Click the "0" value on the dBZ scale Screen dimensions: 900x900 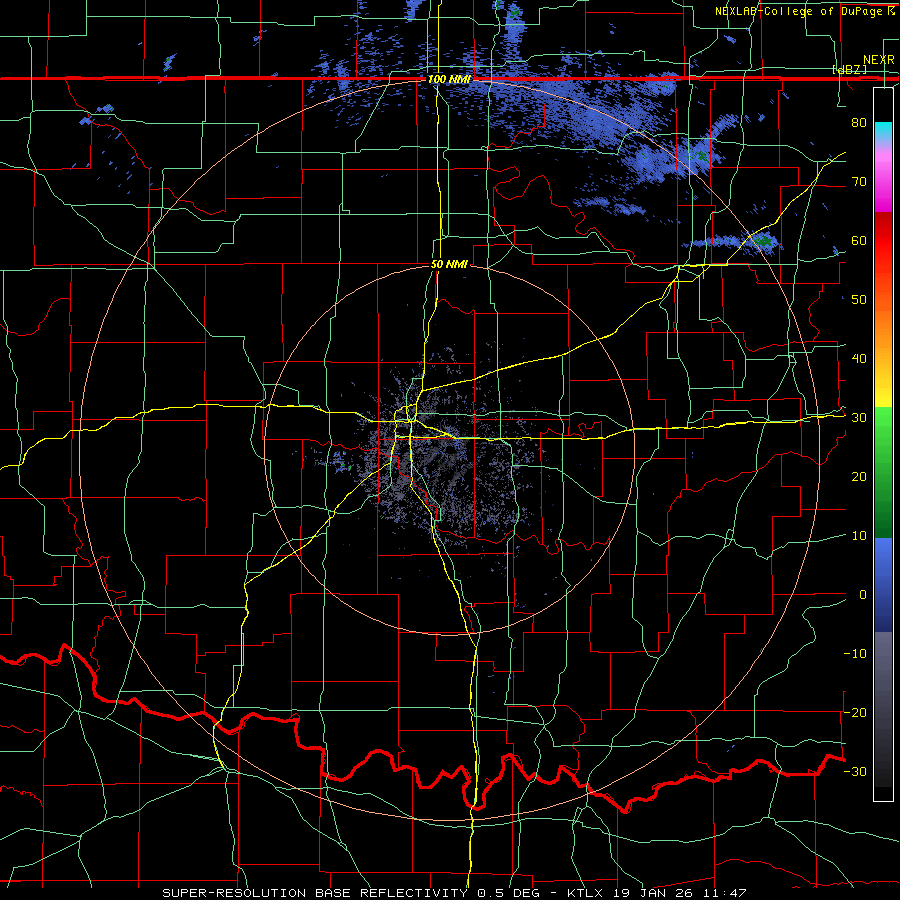[863, 595]
